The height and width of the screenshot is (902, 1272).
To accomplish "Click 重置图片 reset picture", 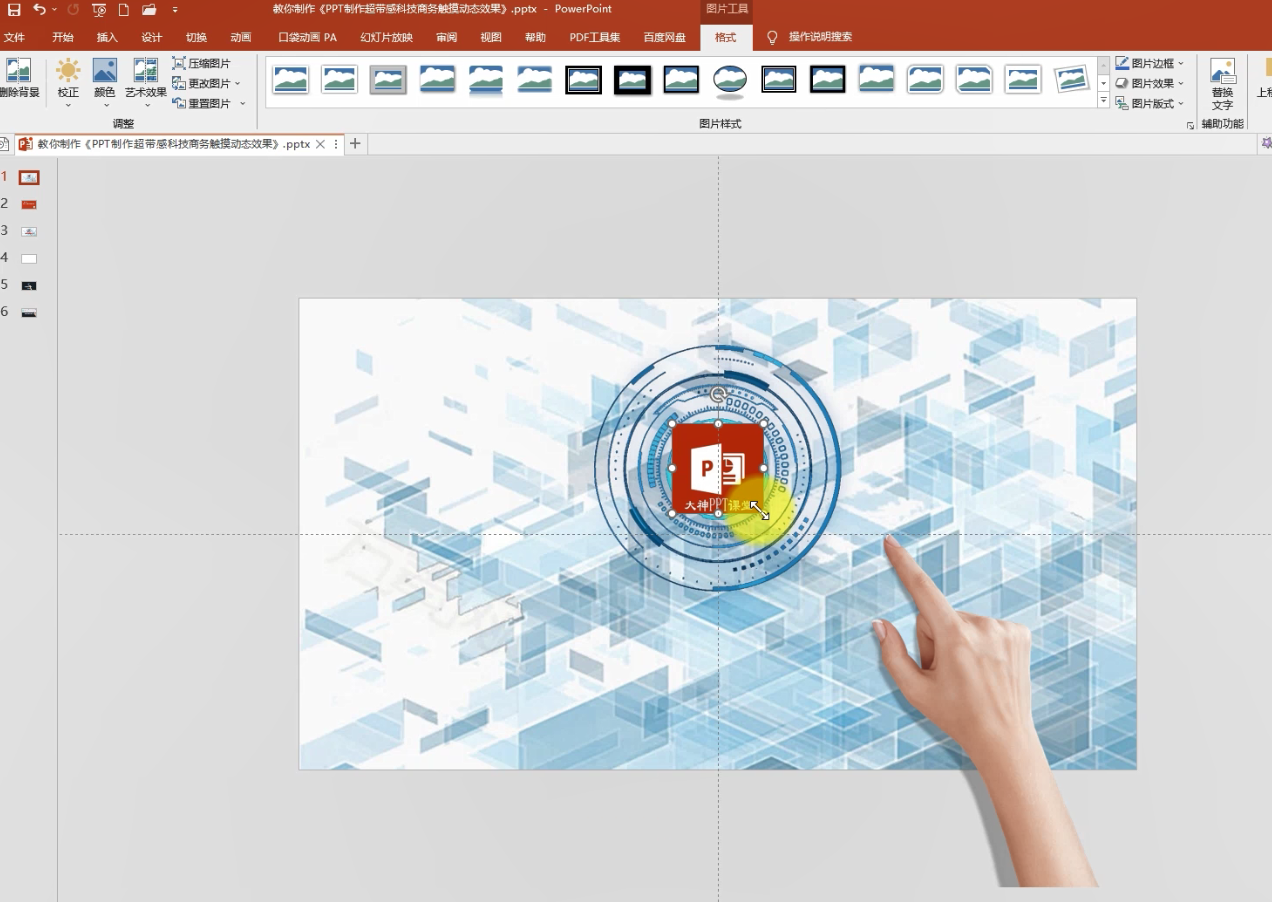I will [x=201, y=103].
